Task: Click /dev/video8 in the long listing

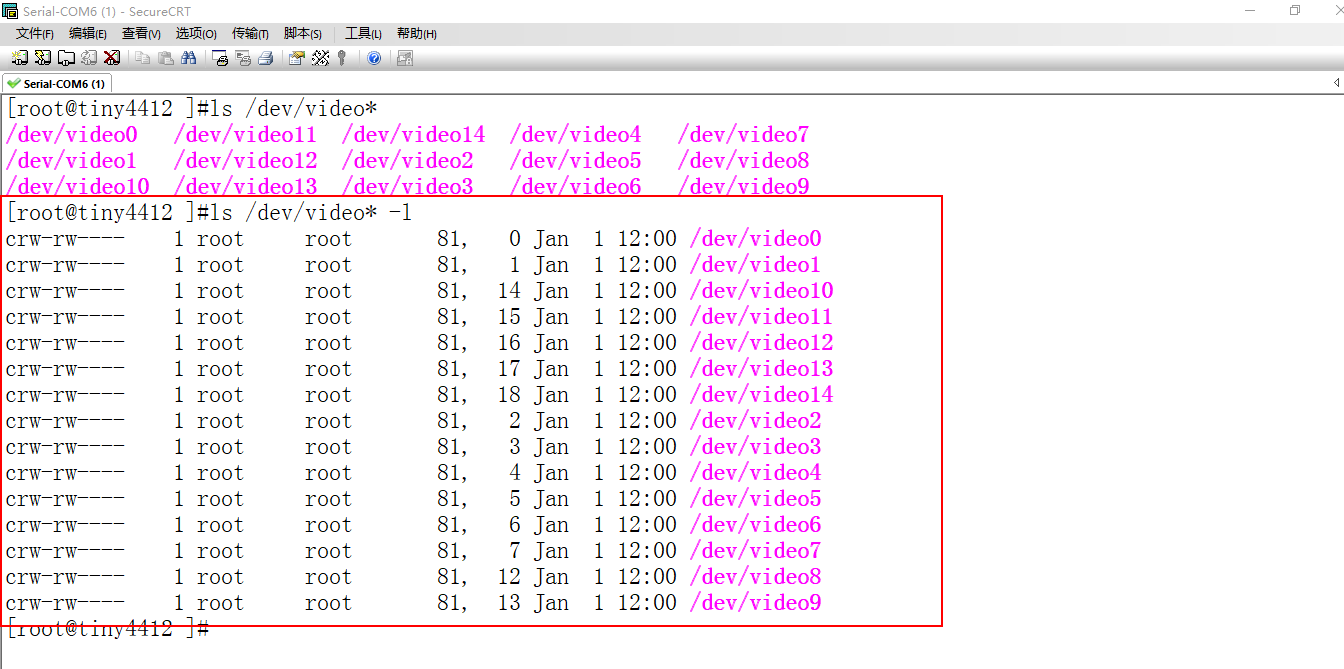Action: (x=755, y=577)
